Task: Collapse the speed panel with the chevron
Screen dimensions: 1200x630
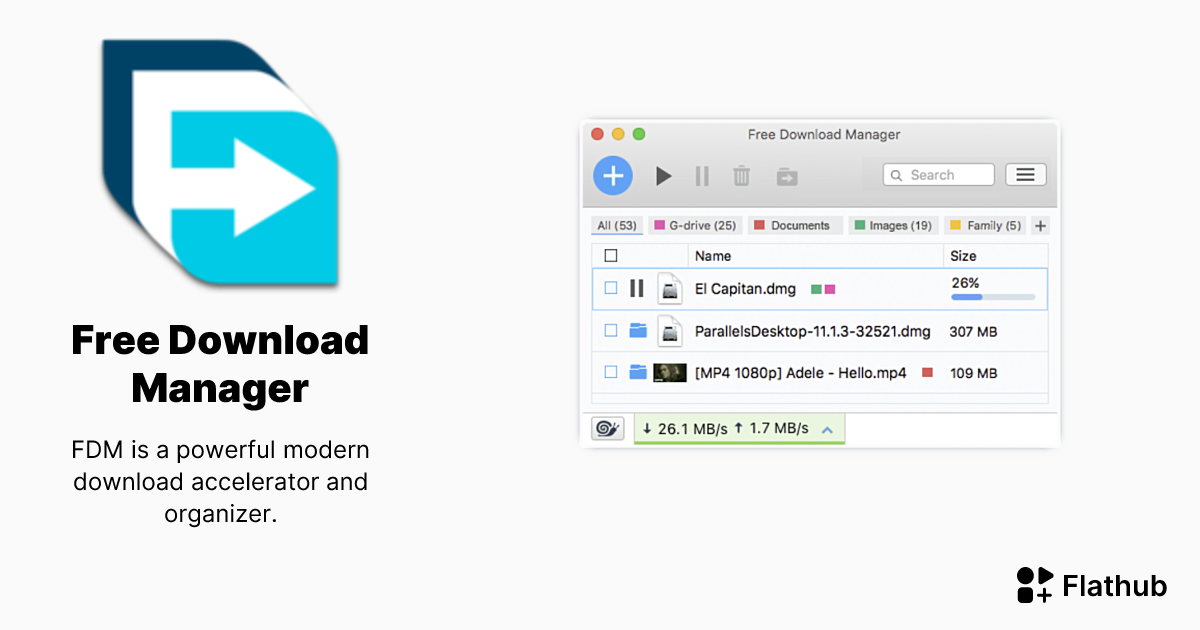Action: tap(827, 428)
